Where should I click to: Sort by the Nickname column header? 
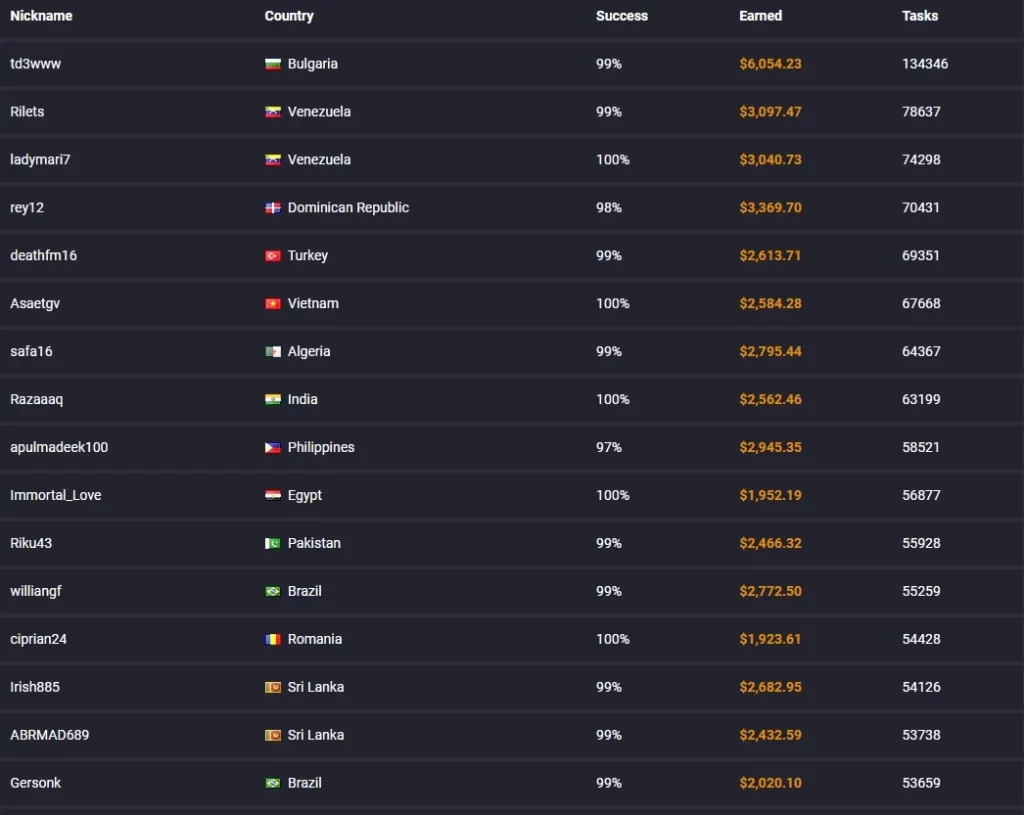[x=41, y=16]
